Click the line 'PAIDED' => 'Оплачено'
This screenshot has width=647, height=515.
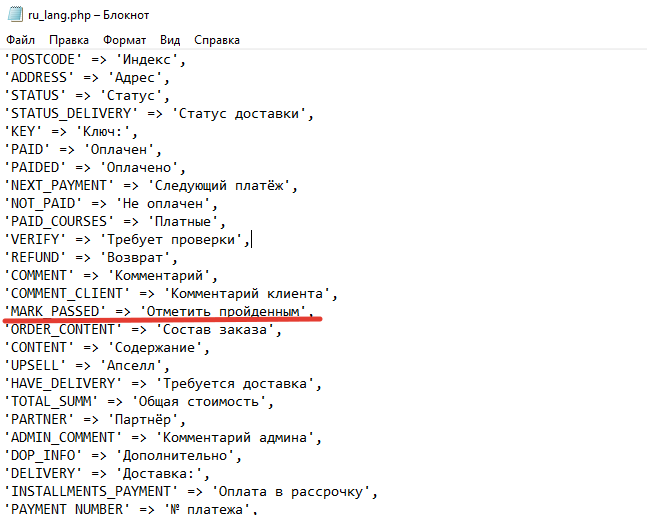point(95,168)
